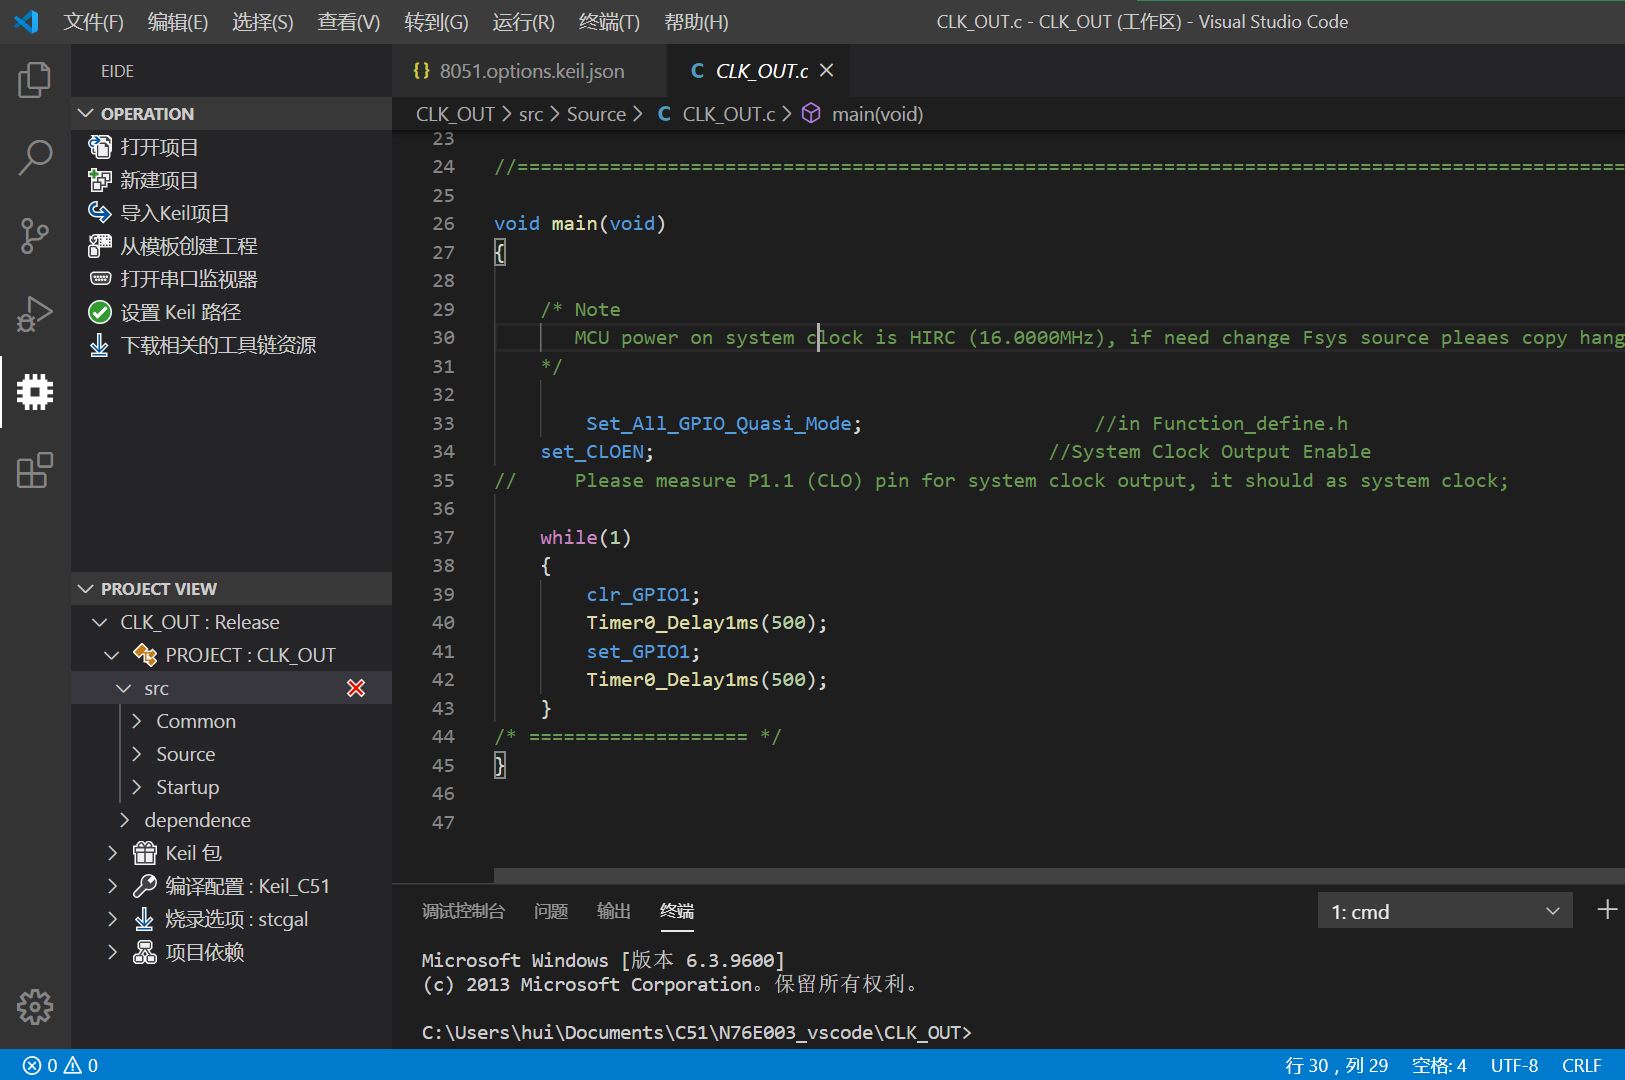Open Source Control view icon
Screen dimensions: 1625x1080
coord(35,236)
